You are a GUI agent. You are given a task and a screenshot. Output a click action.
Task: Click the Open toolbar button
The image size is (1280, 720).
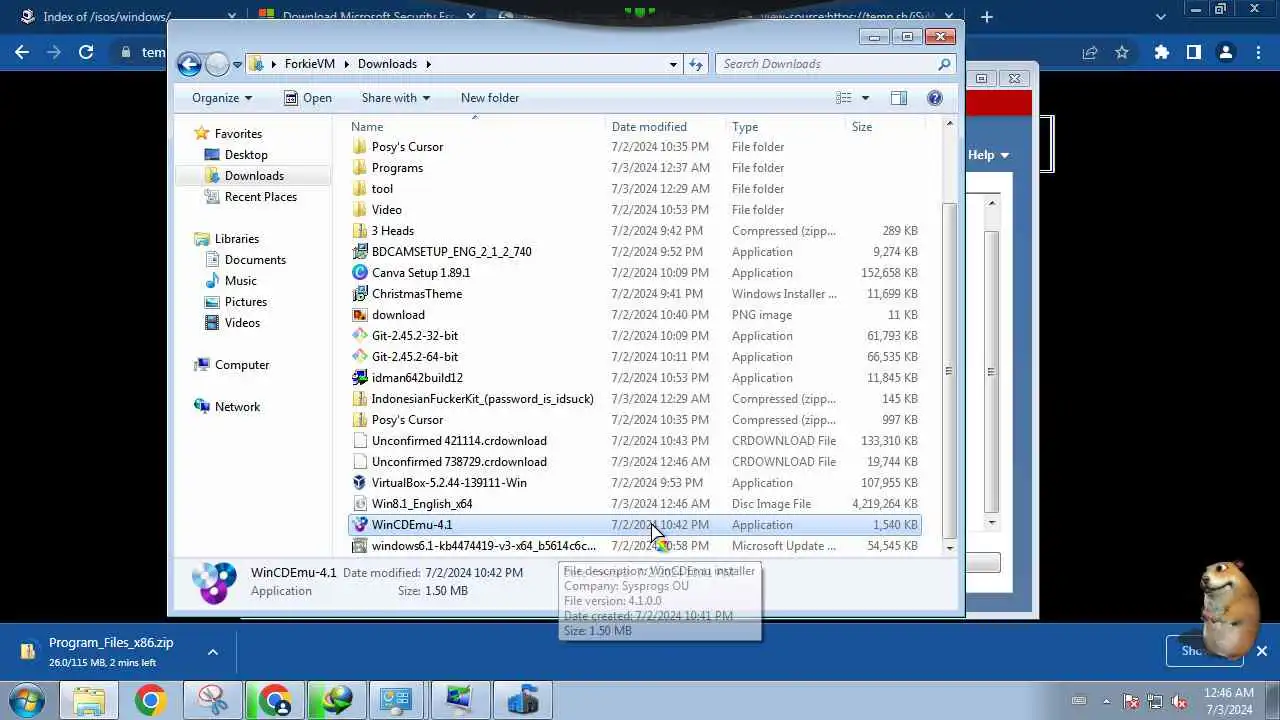308,98
